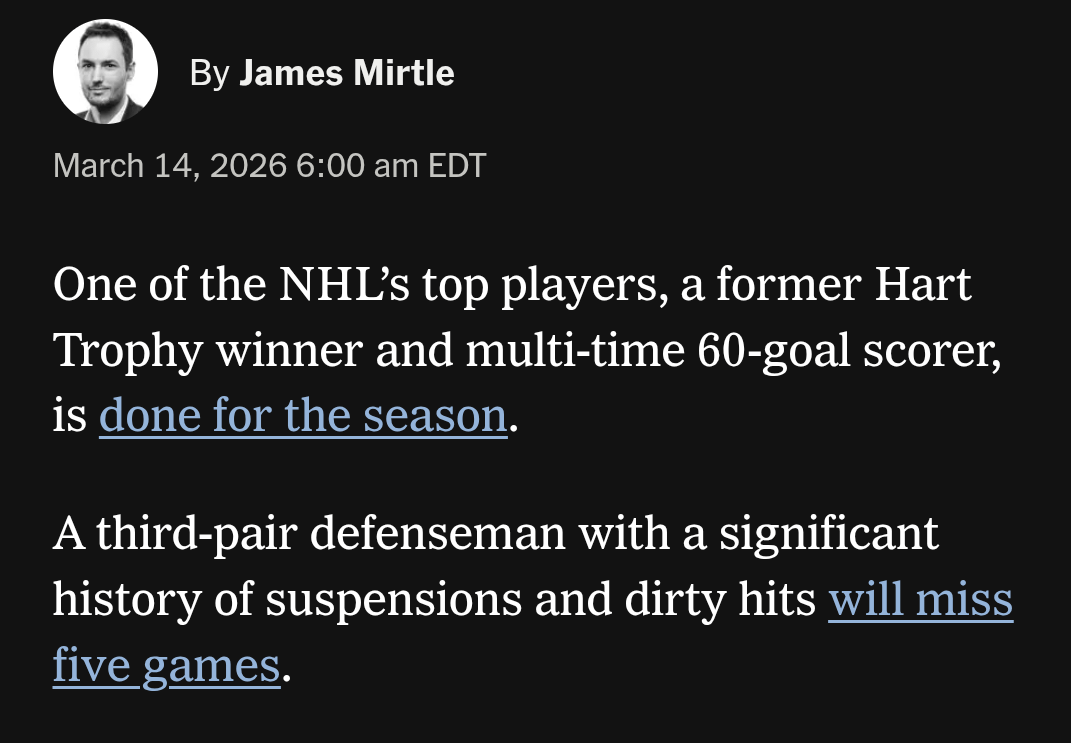Follow the "will miss" hyperlink text
The image size is (1071, 743).
(920, 601)
